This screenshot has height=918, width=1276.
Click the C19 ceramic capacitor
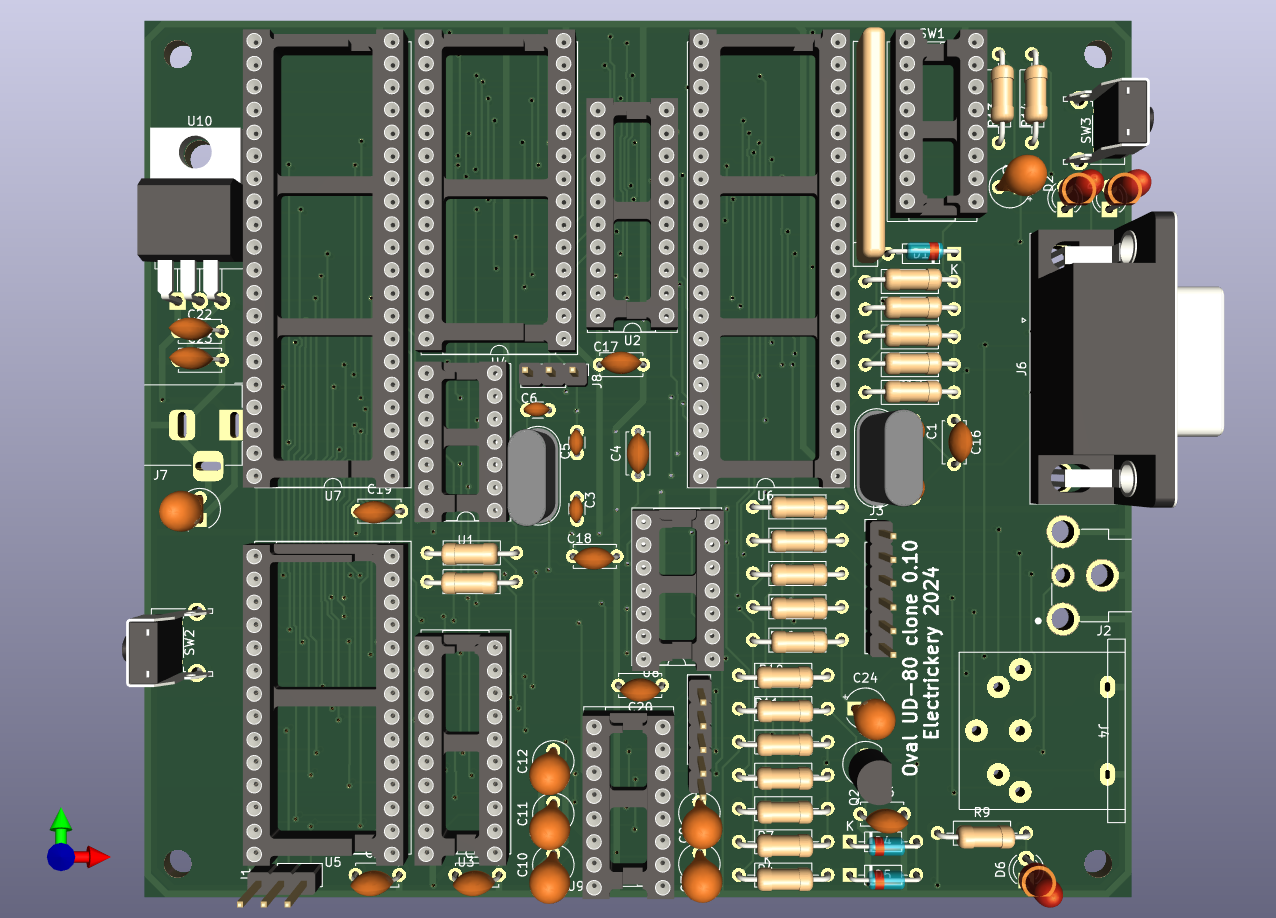tap(375, 512)
